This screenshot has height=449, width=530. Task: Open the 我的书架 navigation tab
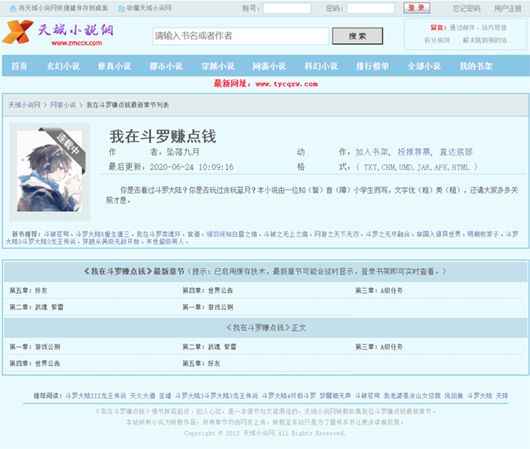(x=476, y=66)
